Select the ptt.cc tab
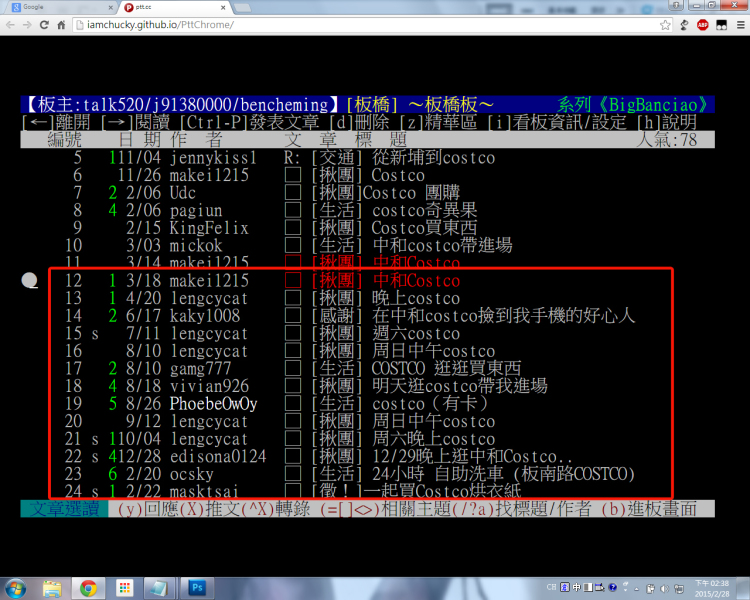750x600 pixels. [x=175, y=7]
